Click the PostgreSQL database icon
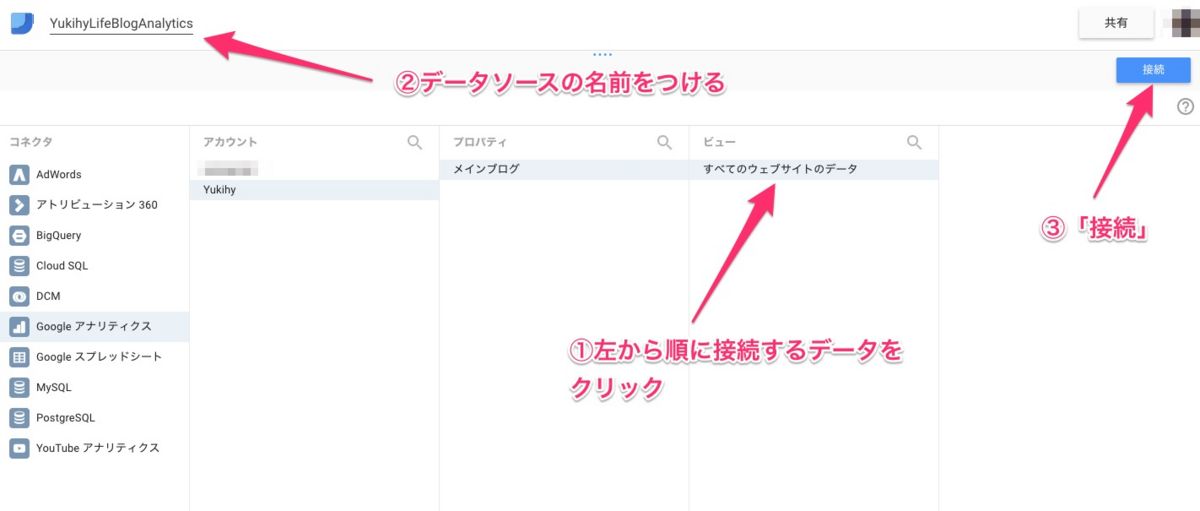Viewport: 1200px width, 511px height. pos(19,417)
